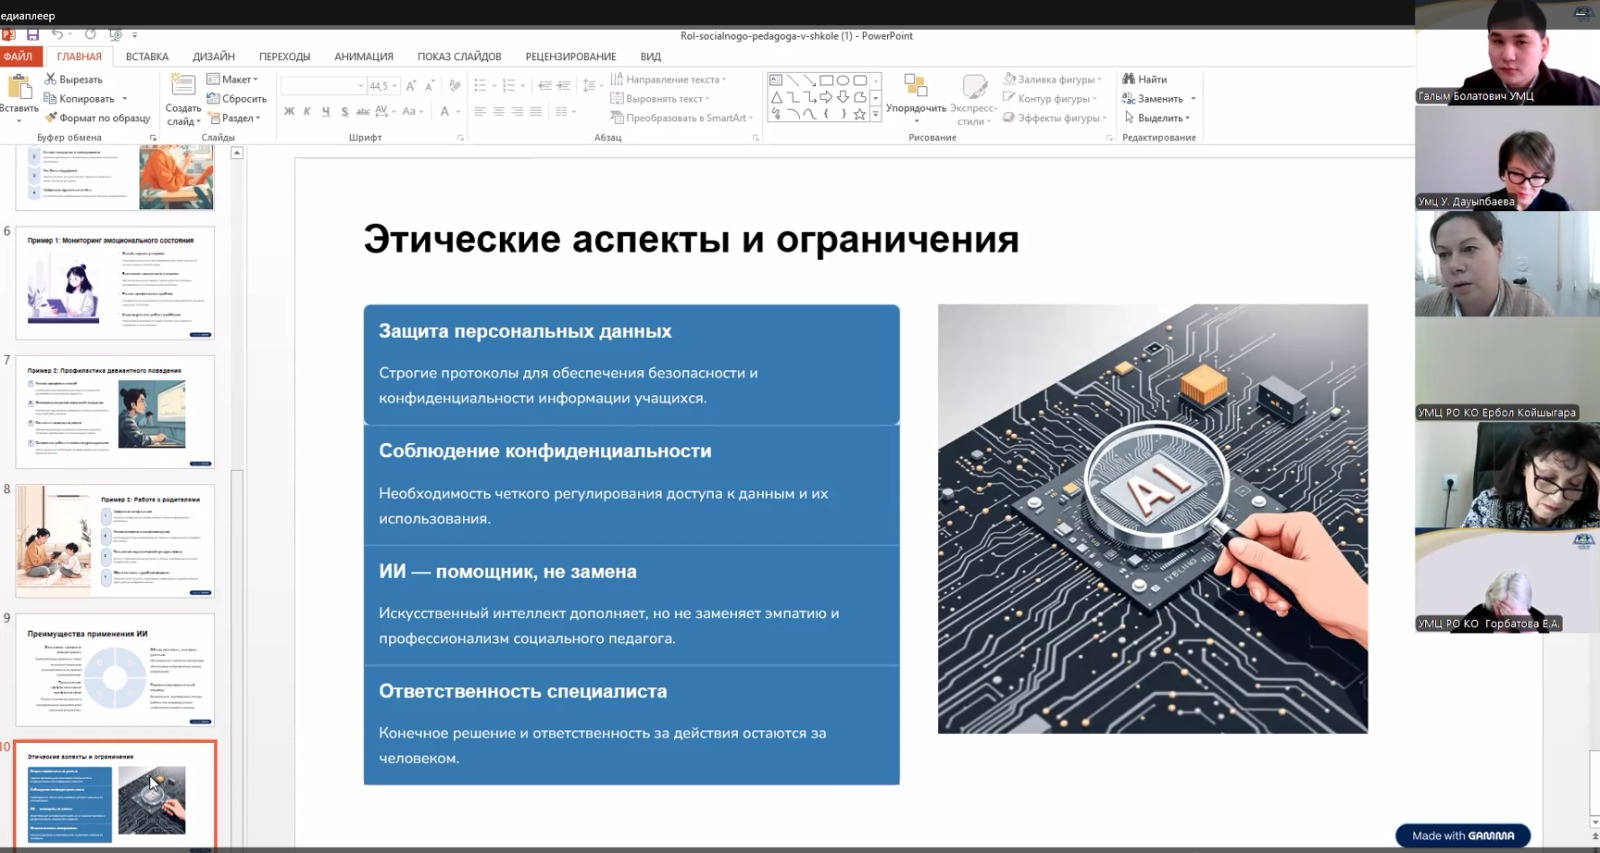Switch to the ПЕРЕХОДЫ tab
1600x853 pixels.
[284, 56]
